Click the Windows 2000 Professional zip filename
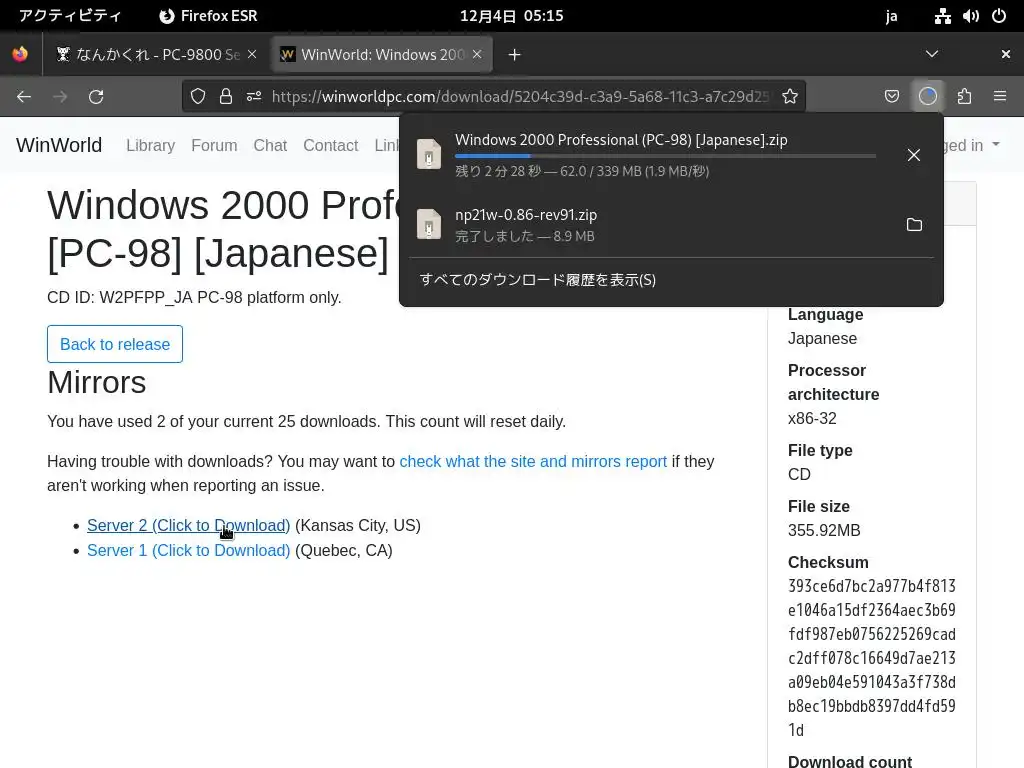This screenshot has width=1024, height=768. tap(621, 140)
